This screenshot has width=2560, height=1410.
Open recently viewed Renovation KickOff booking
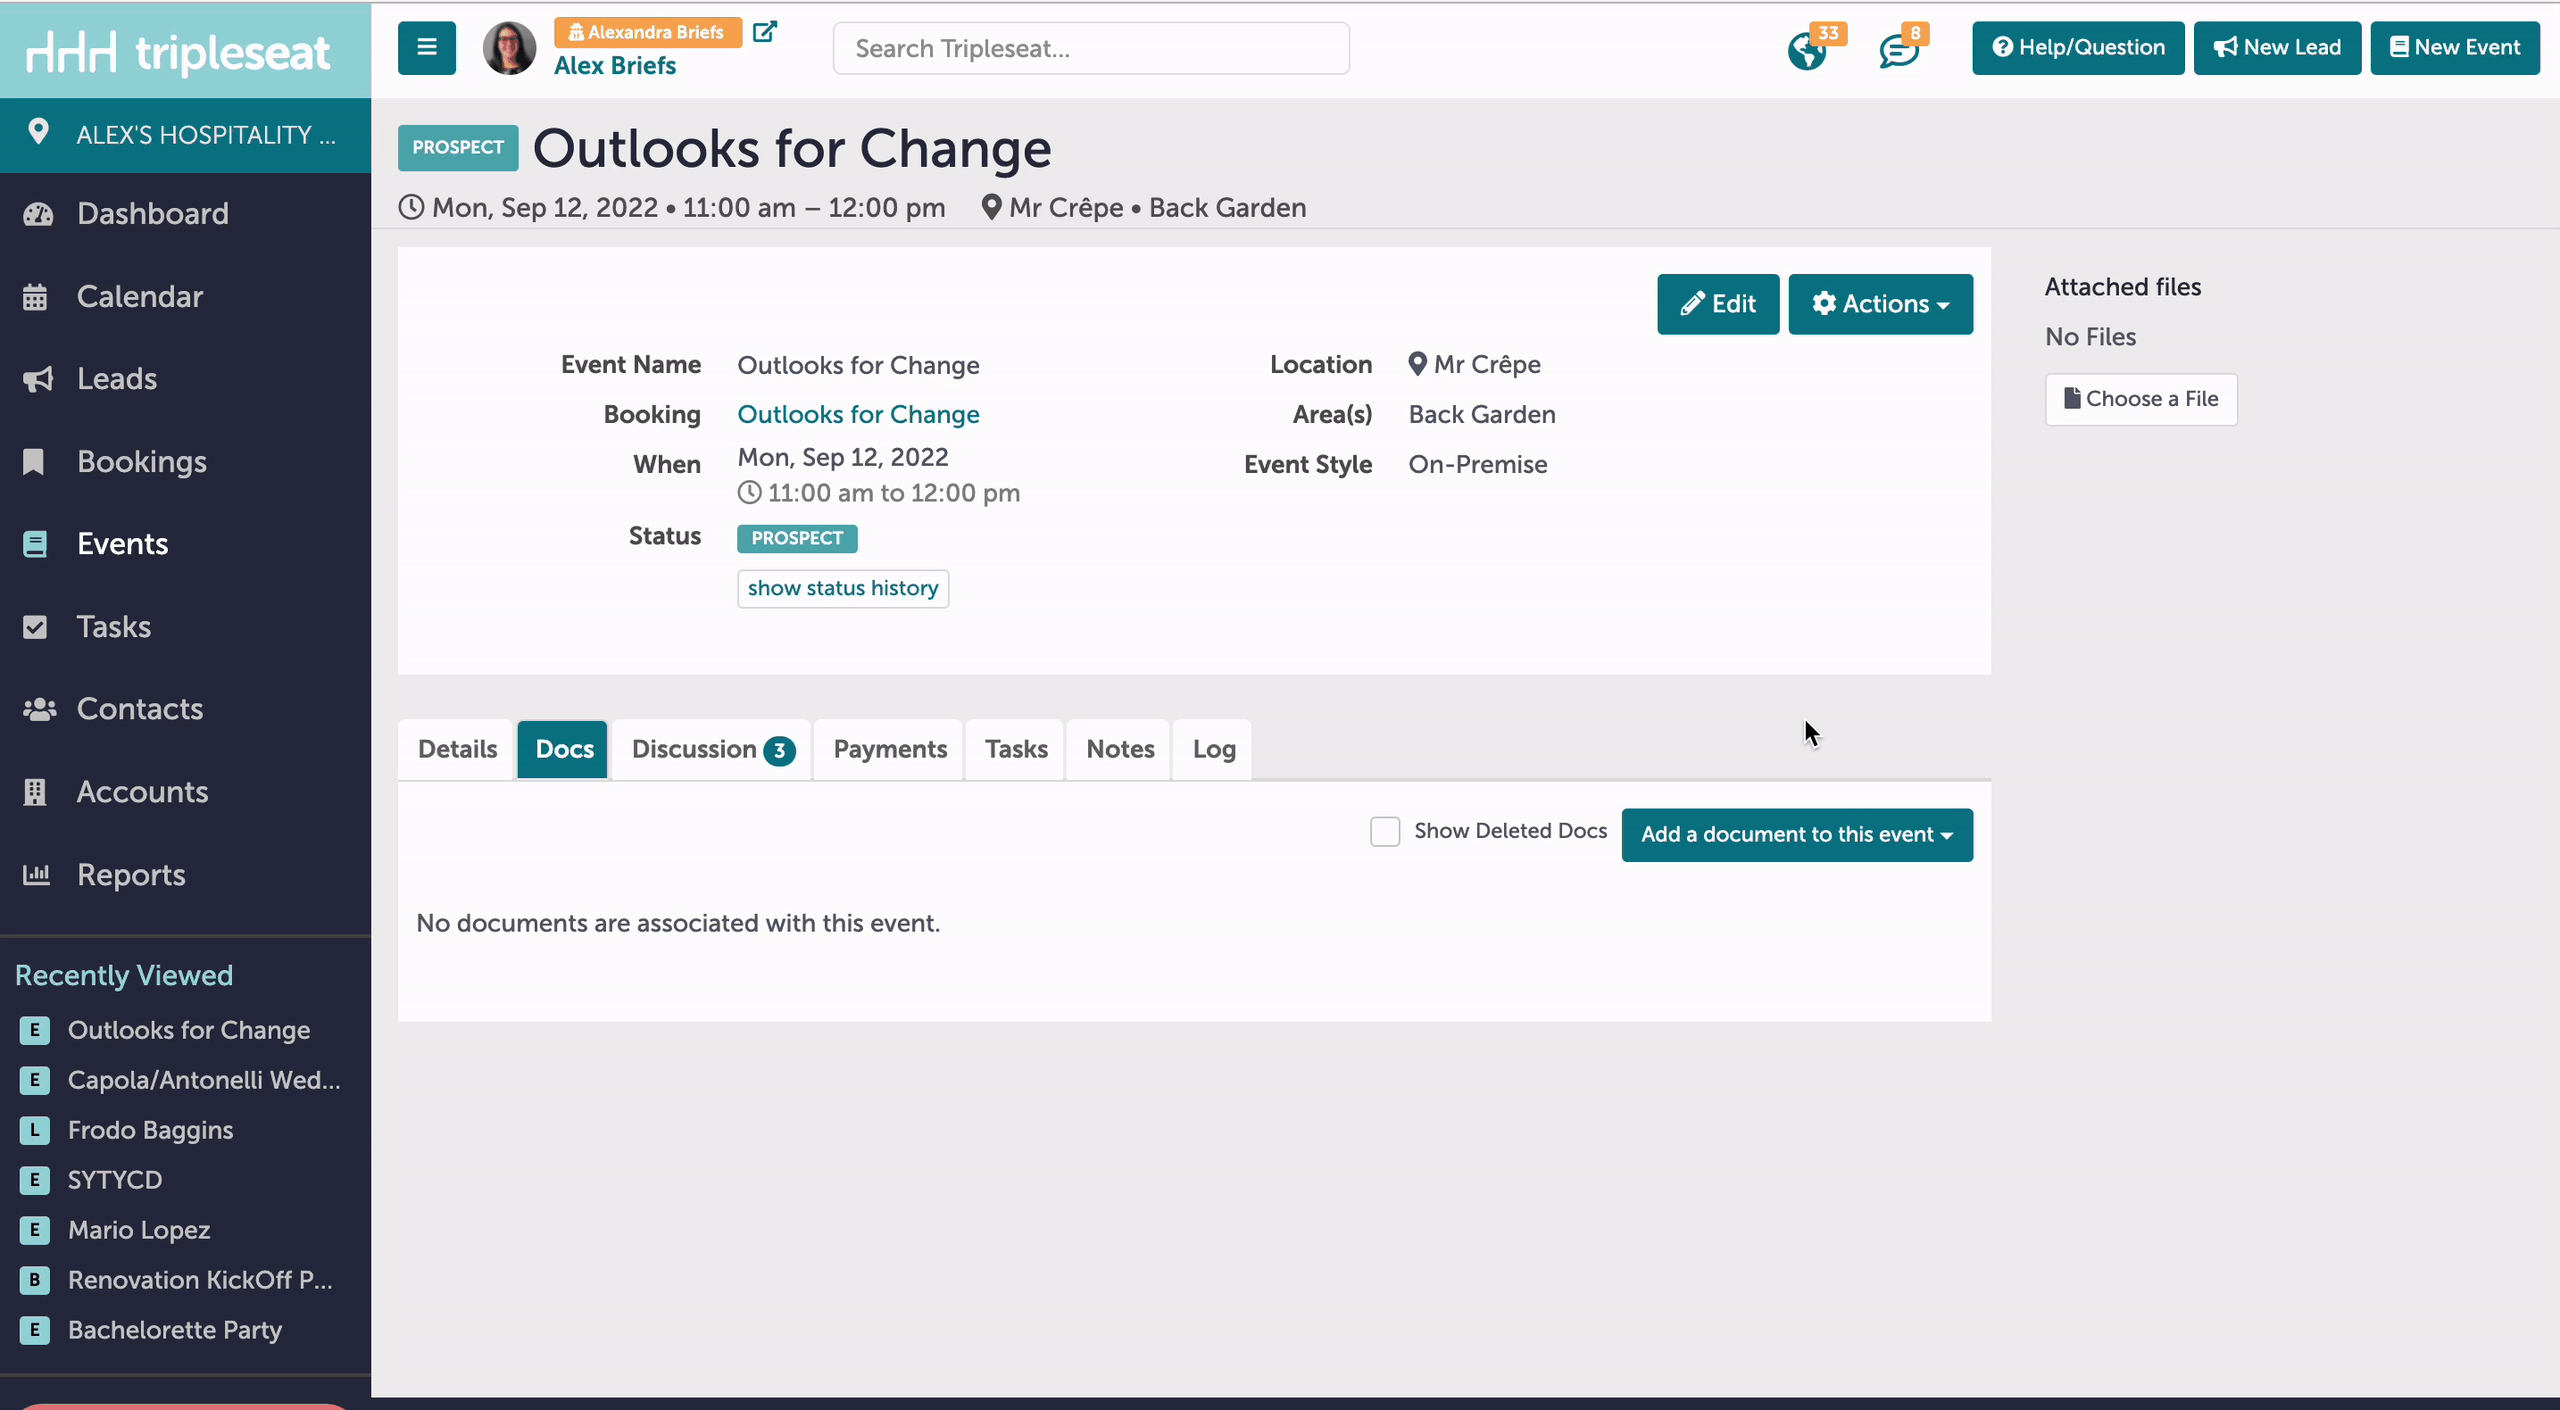pyautogui.click(x=200, y=1280)
